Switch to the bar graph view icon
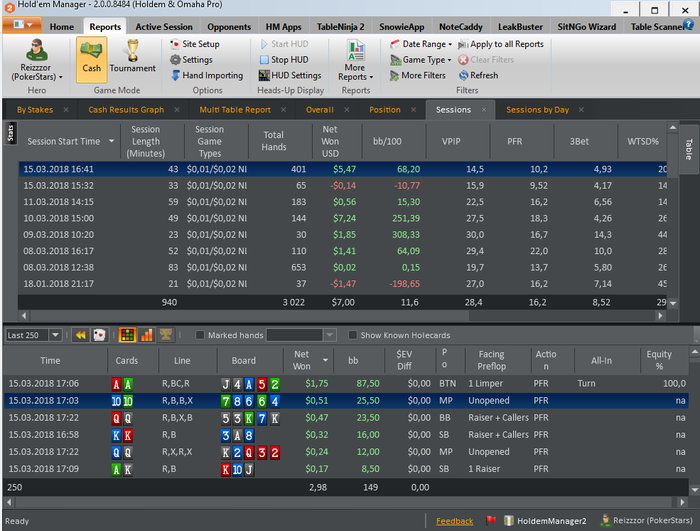The width and height of the screenshot is (700, 531). point(146,335)
